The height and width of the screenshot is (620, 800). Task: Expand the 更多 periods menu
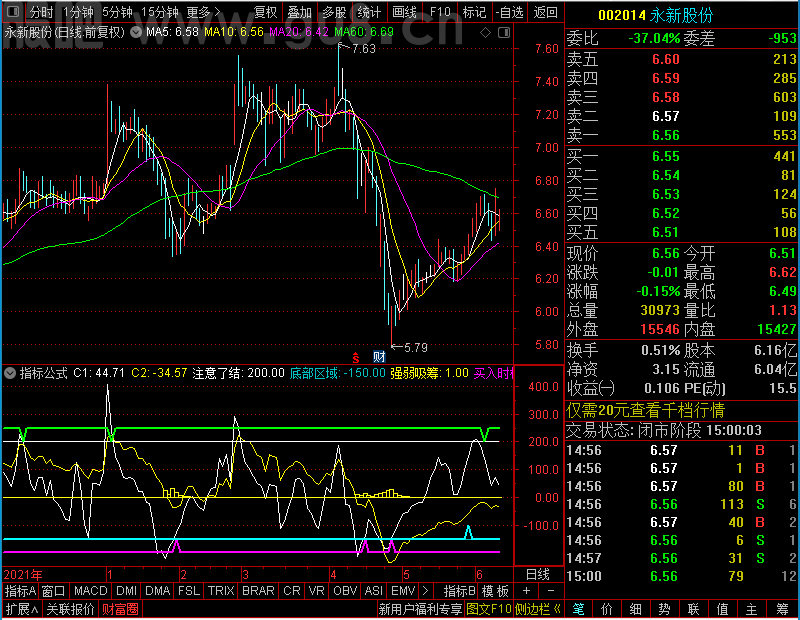pos(203,12)
